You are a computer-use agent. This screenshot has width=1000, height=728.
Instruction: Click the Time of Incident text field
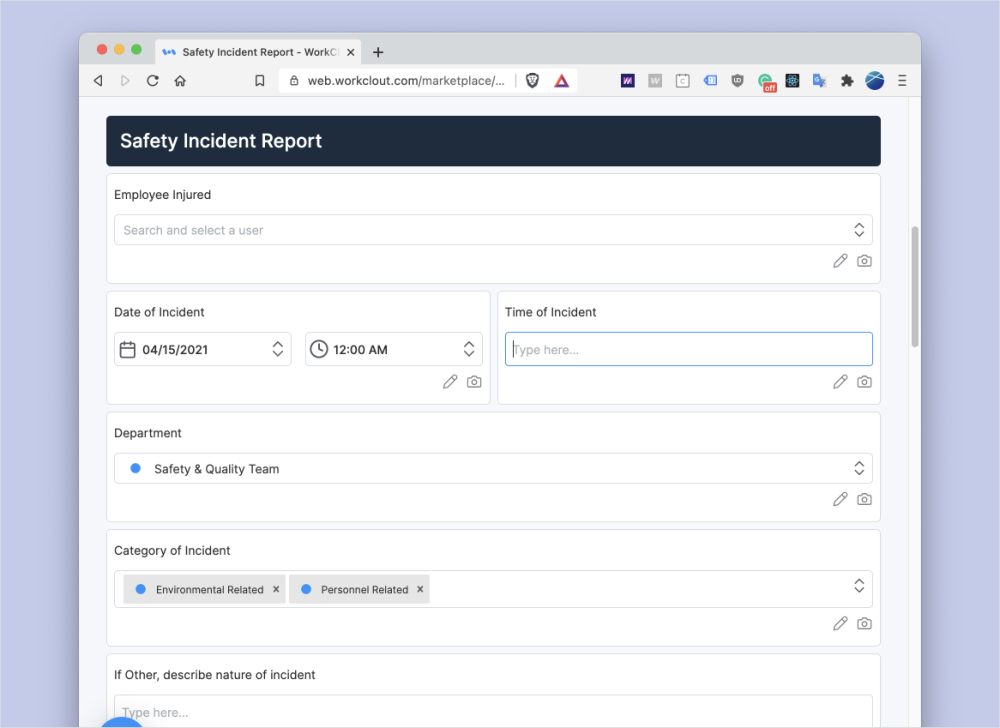tap(688, 349)
